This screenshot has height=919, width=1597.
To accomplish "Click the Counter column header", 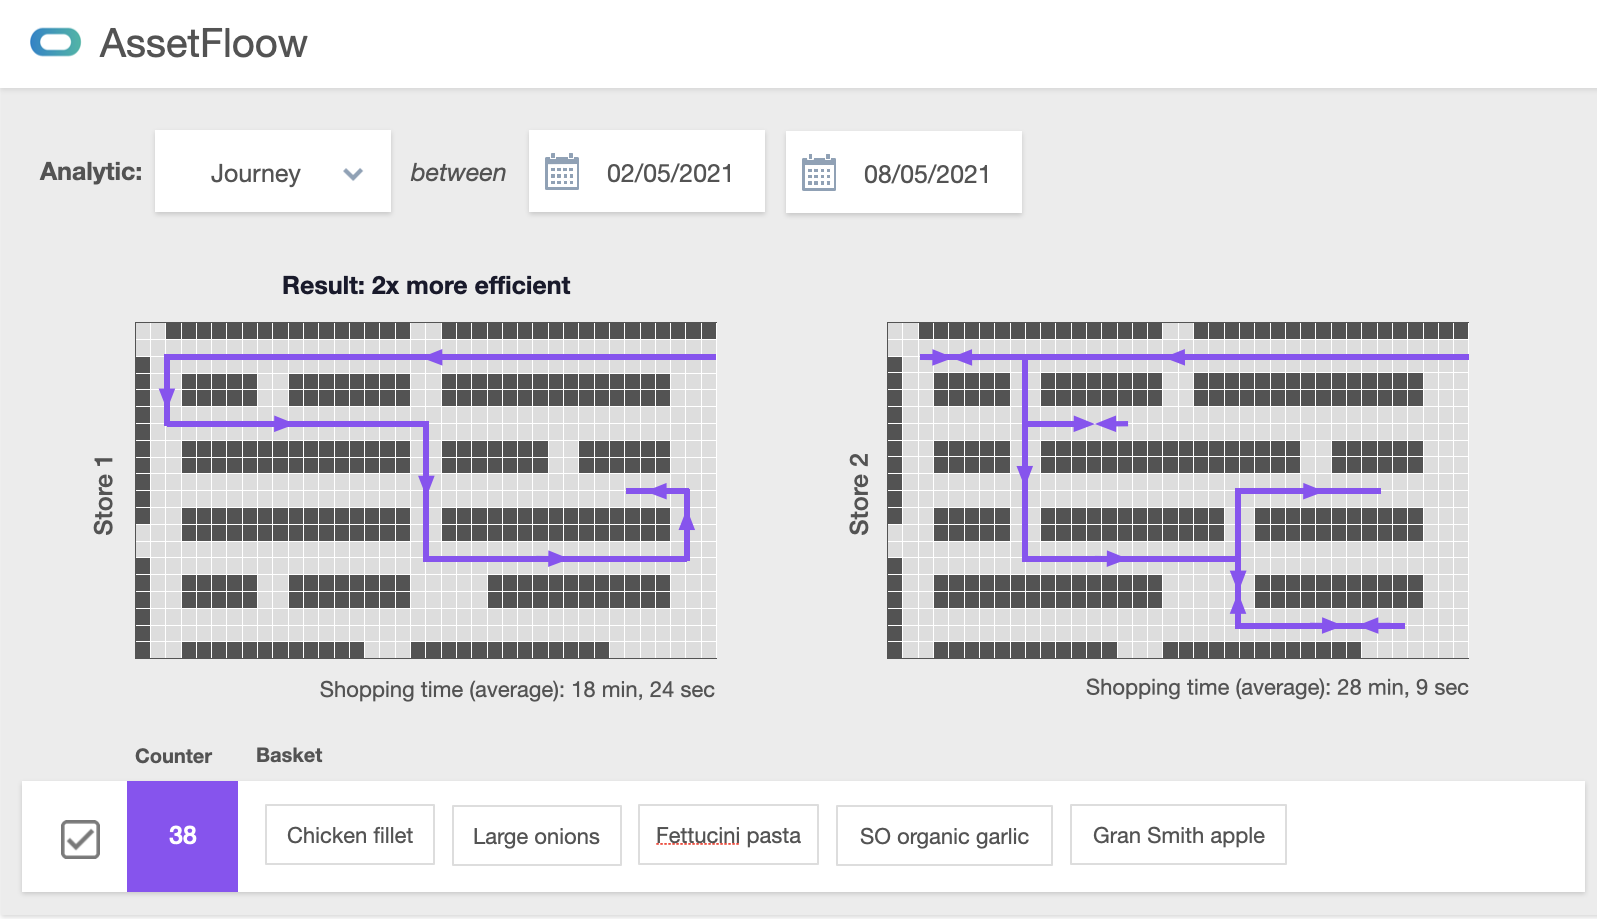I will pyautogui.click(x=173, y=756).
